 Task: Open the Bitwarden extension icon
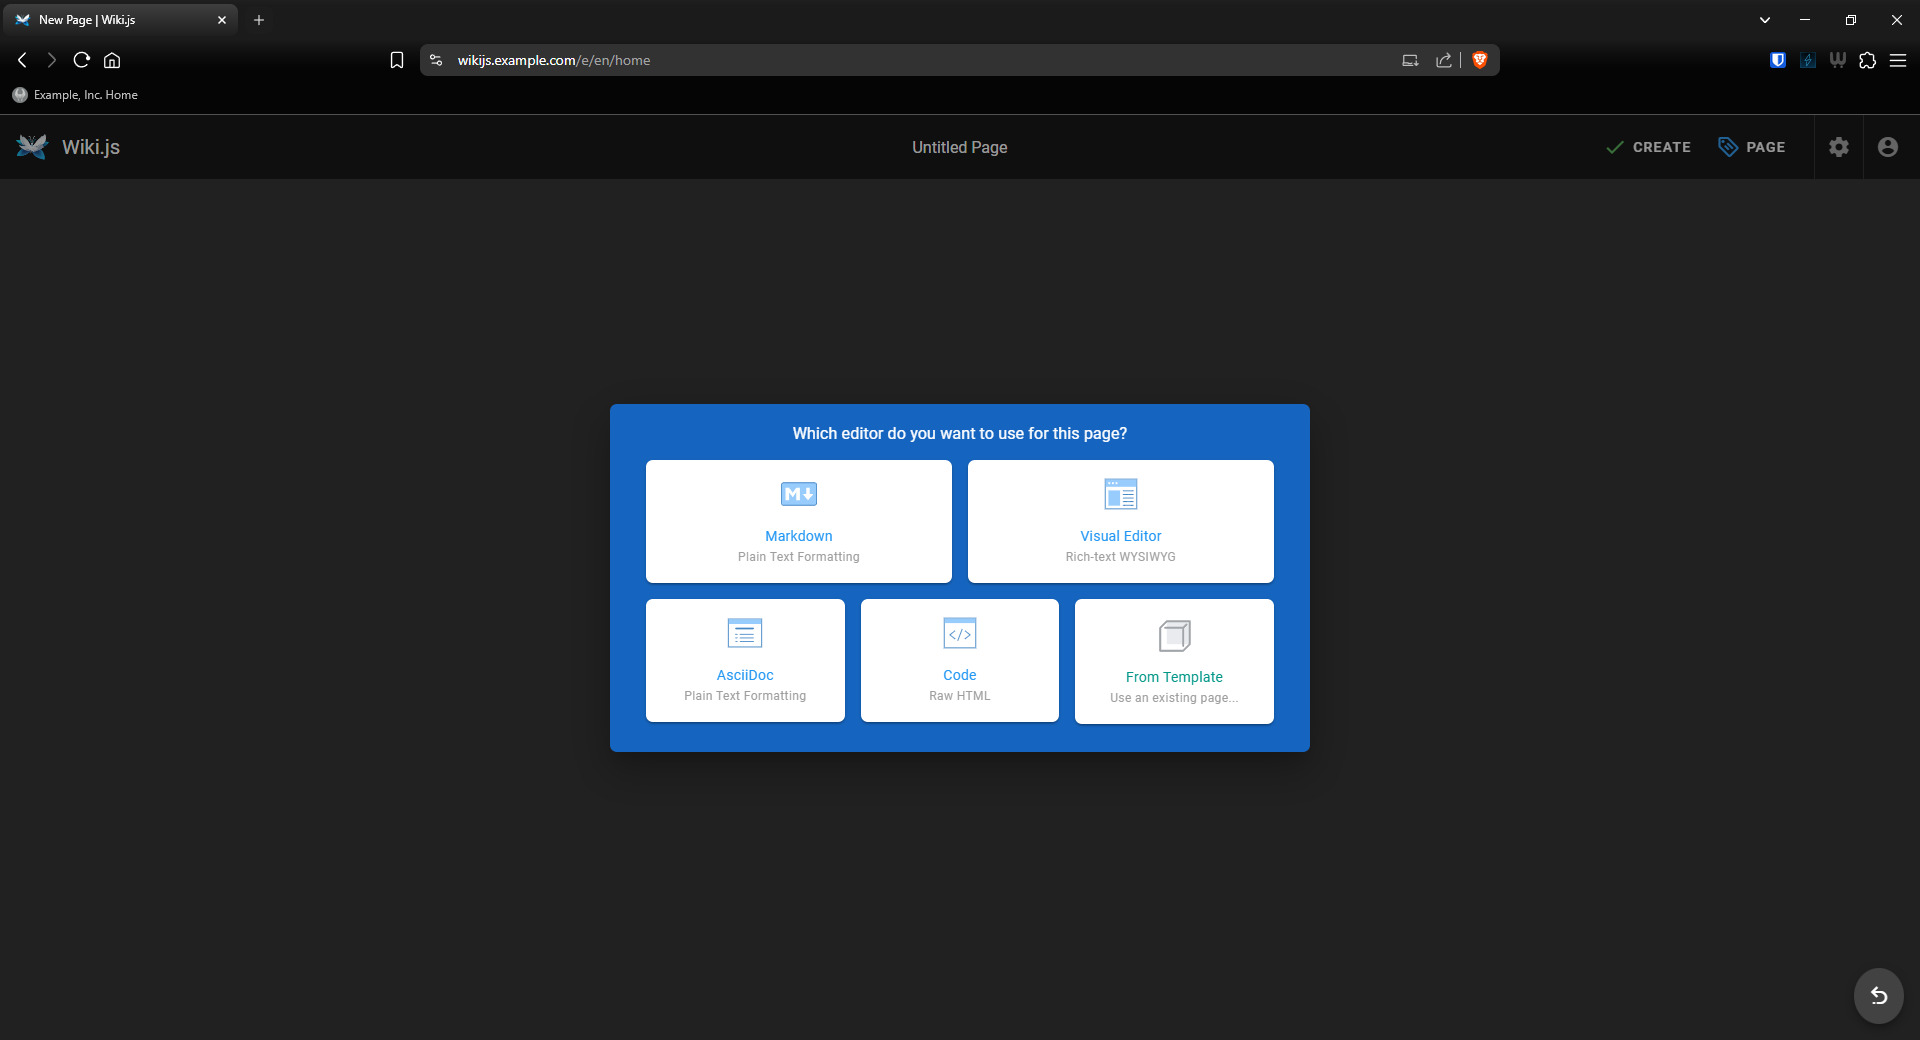pos(1778,60)
